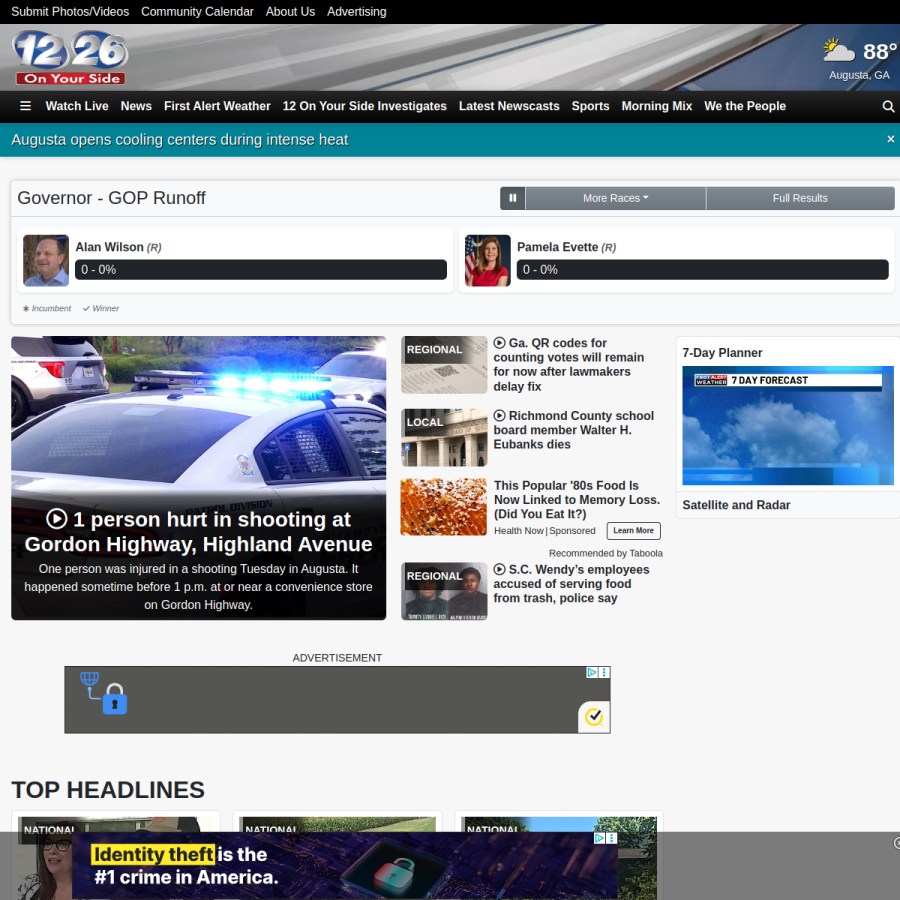Click the Governor - GOP Runoff title
900x900 pixels.
pos(111,198)
